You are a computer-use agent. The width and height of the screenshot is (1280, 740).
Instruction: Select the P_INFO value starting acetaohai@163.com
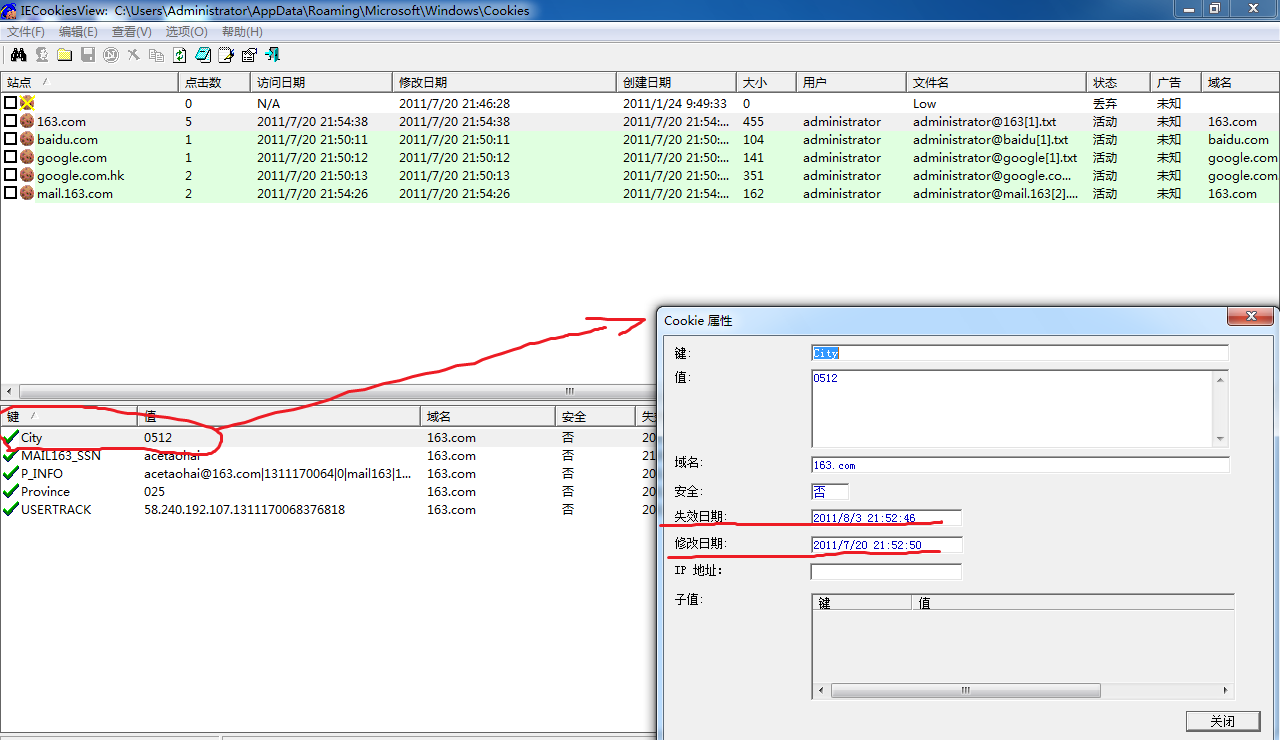click(x=278, y=473)
